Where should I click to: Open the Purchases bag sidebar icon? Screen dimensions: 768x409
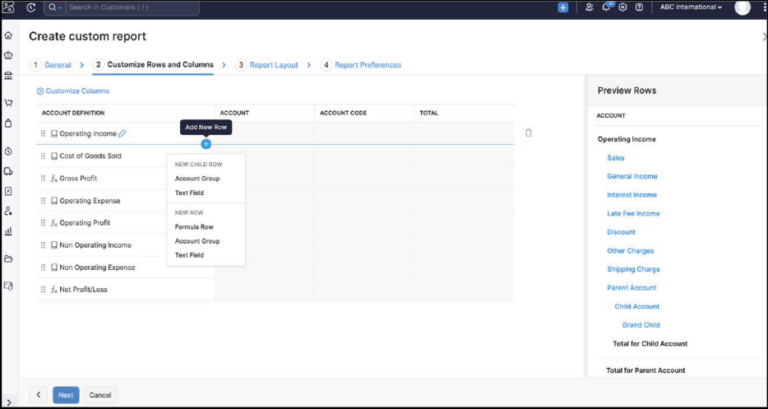pyautogui.click(x=8, y=123)
